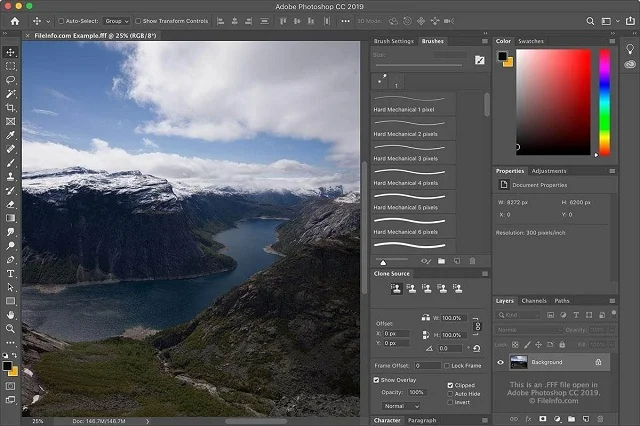The width and height of the screenshot is (640, 426).
Task: Select the Path Selection tool
Action: point(10,287)
